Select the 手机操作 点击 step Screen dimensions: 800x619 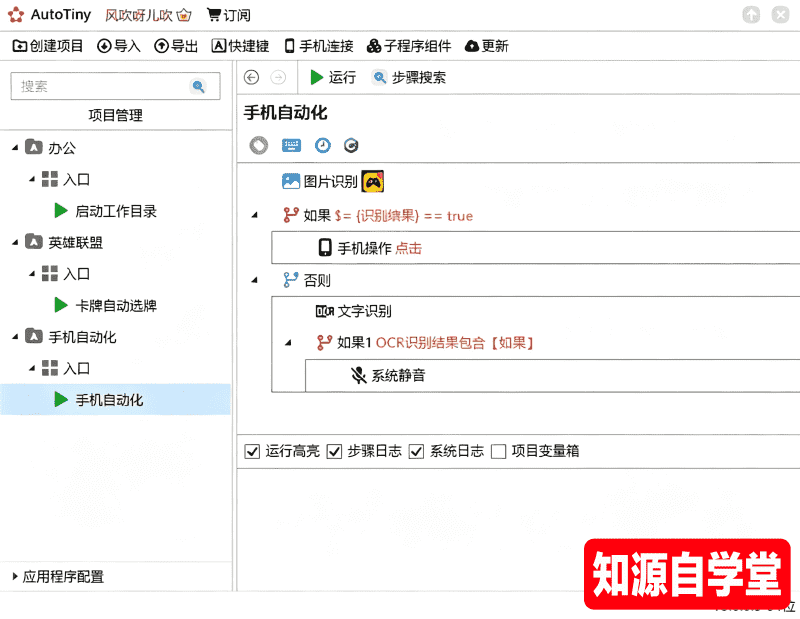(536, 247)
